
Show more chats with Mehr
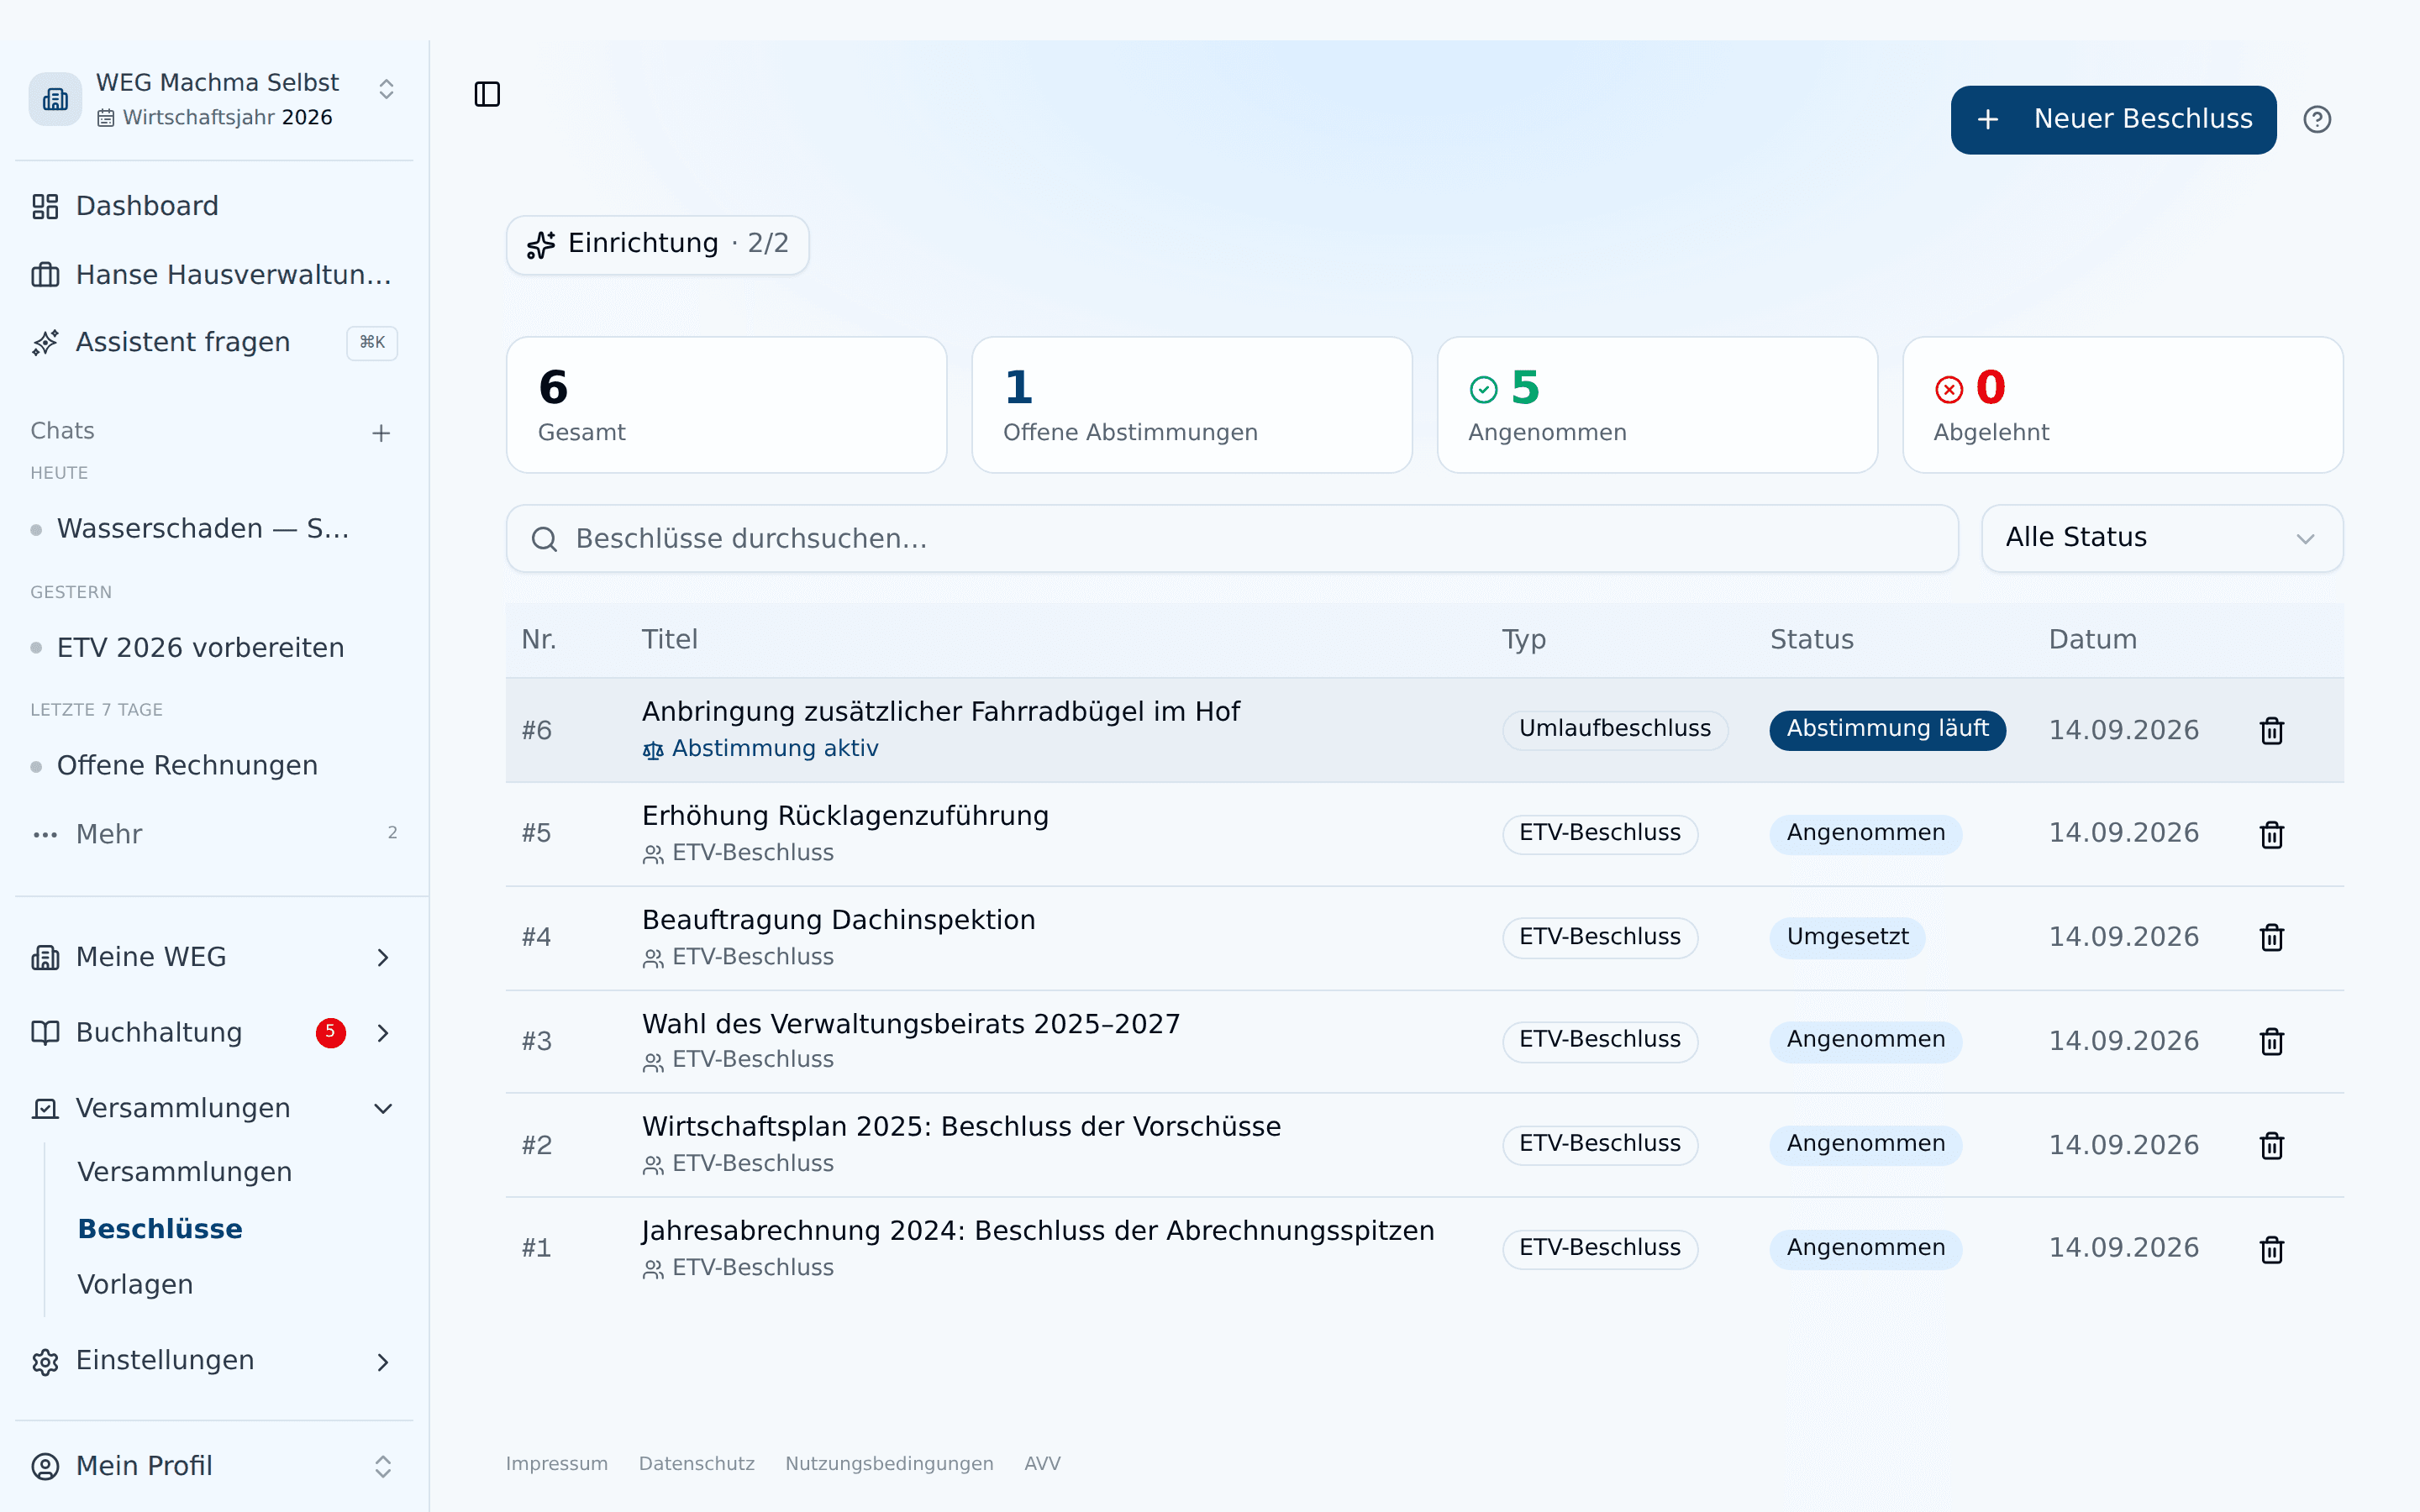click(x=214, y=834)
